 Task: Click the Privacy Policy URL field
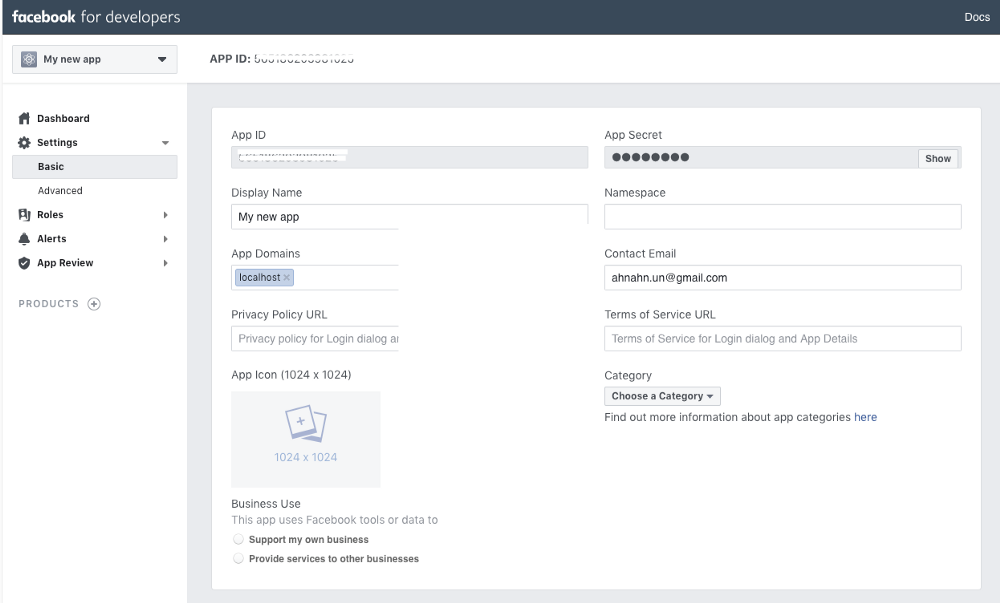click(x=315, y=338)
